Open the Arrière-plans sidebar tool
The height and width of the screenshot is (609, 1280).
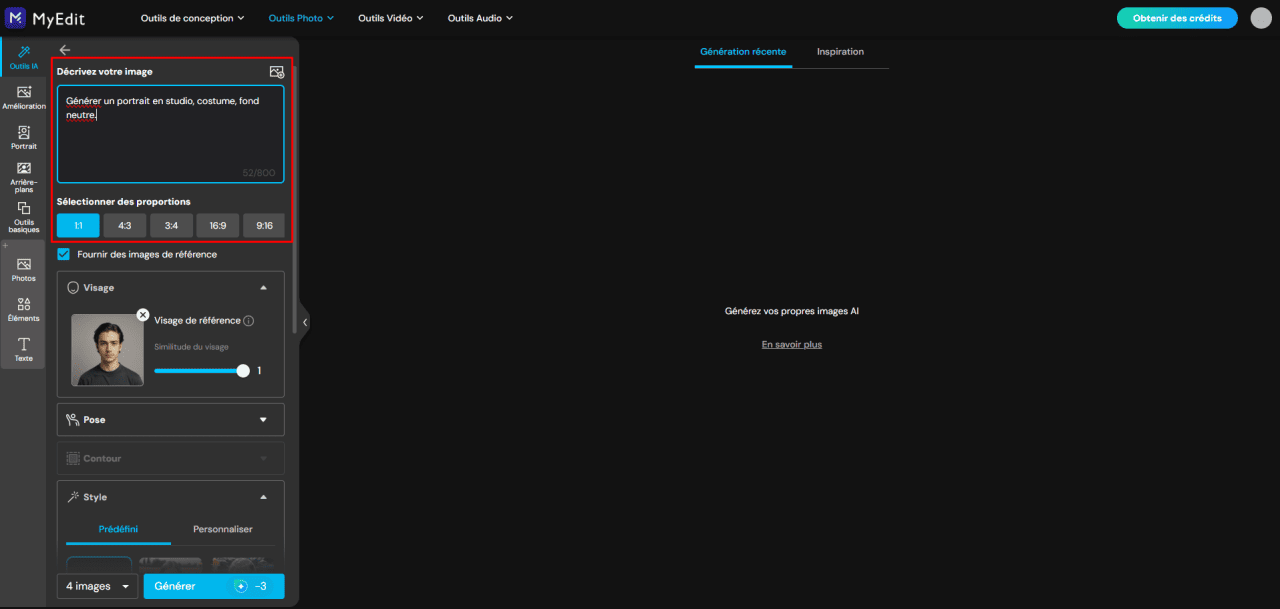(x=24, y=176)
